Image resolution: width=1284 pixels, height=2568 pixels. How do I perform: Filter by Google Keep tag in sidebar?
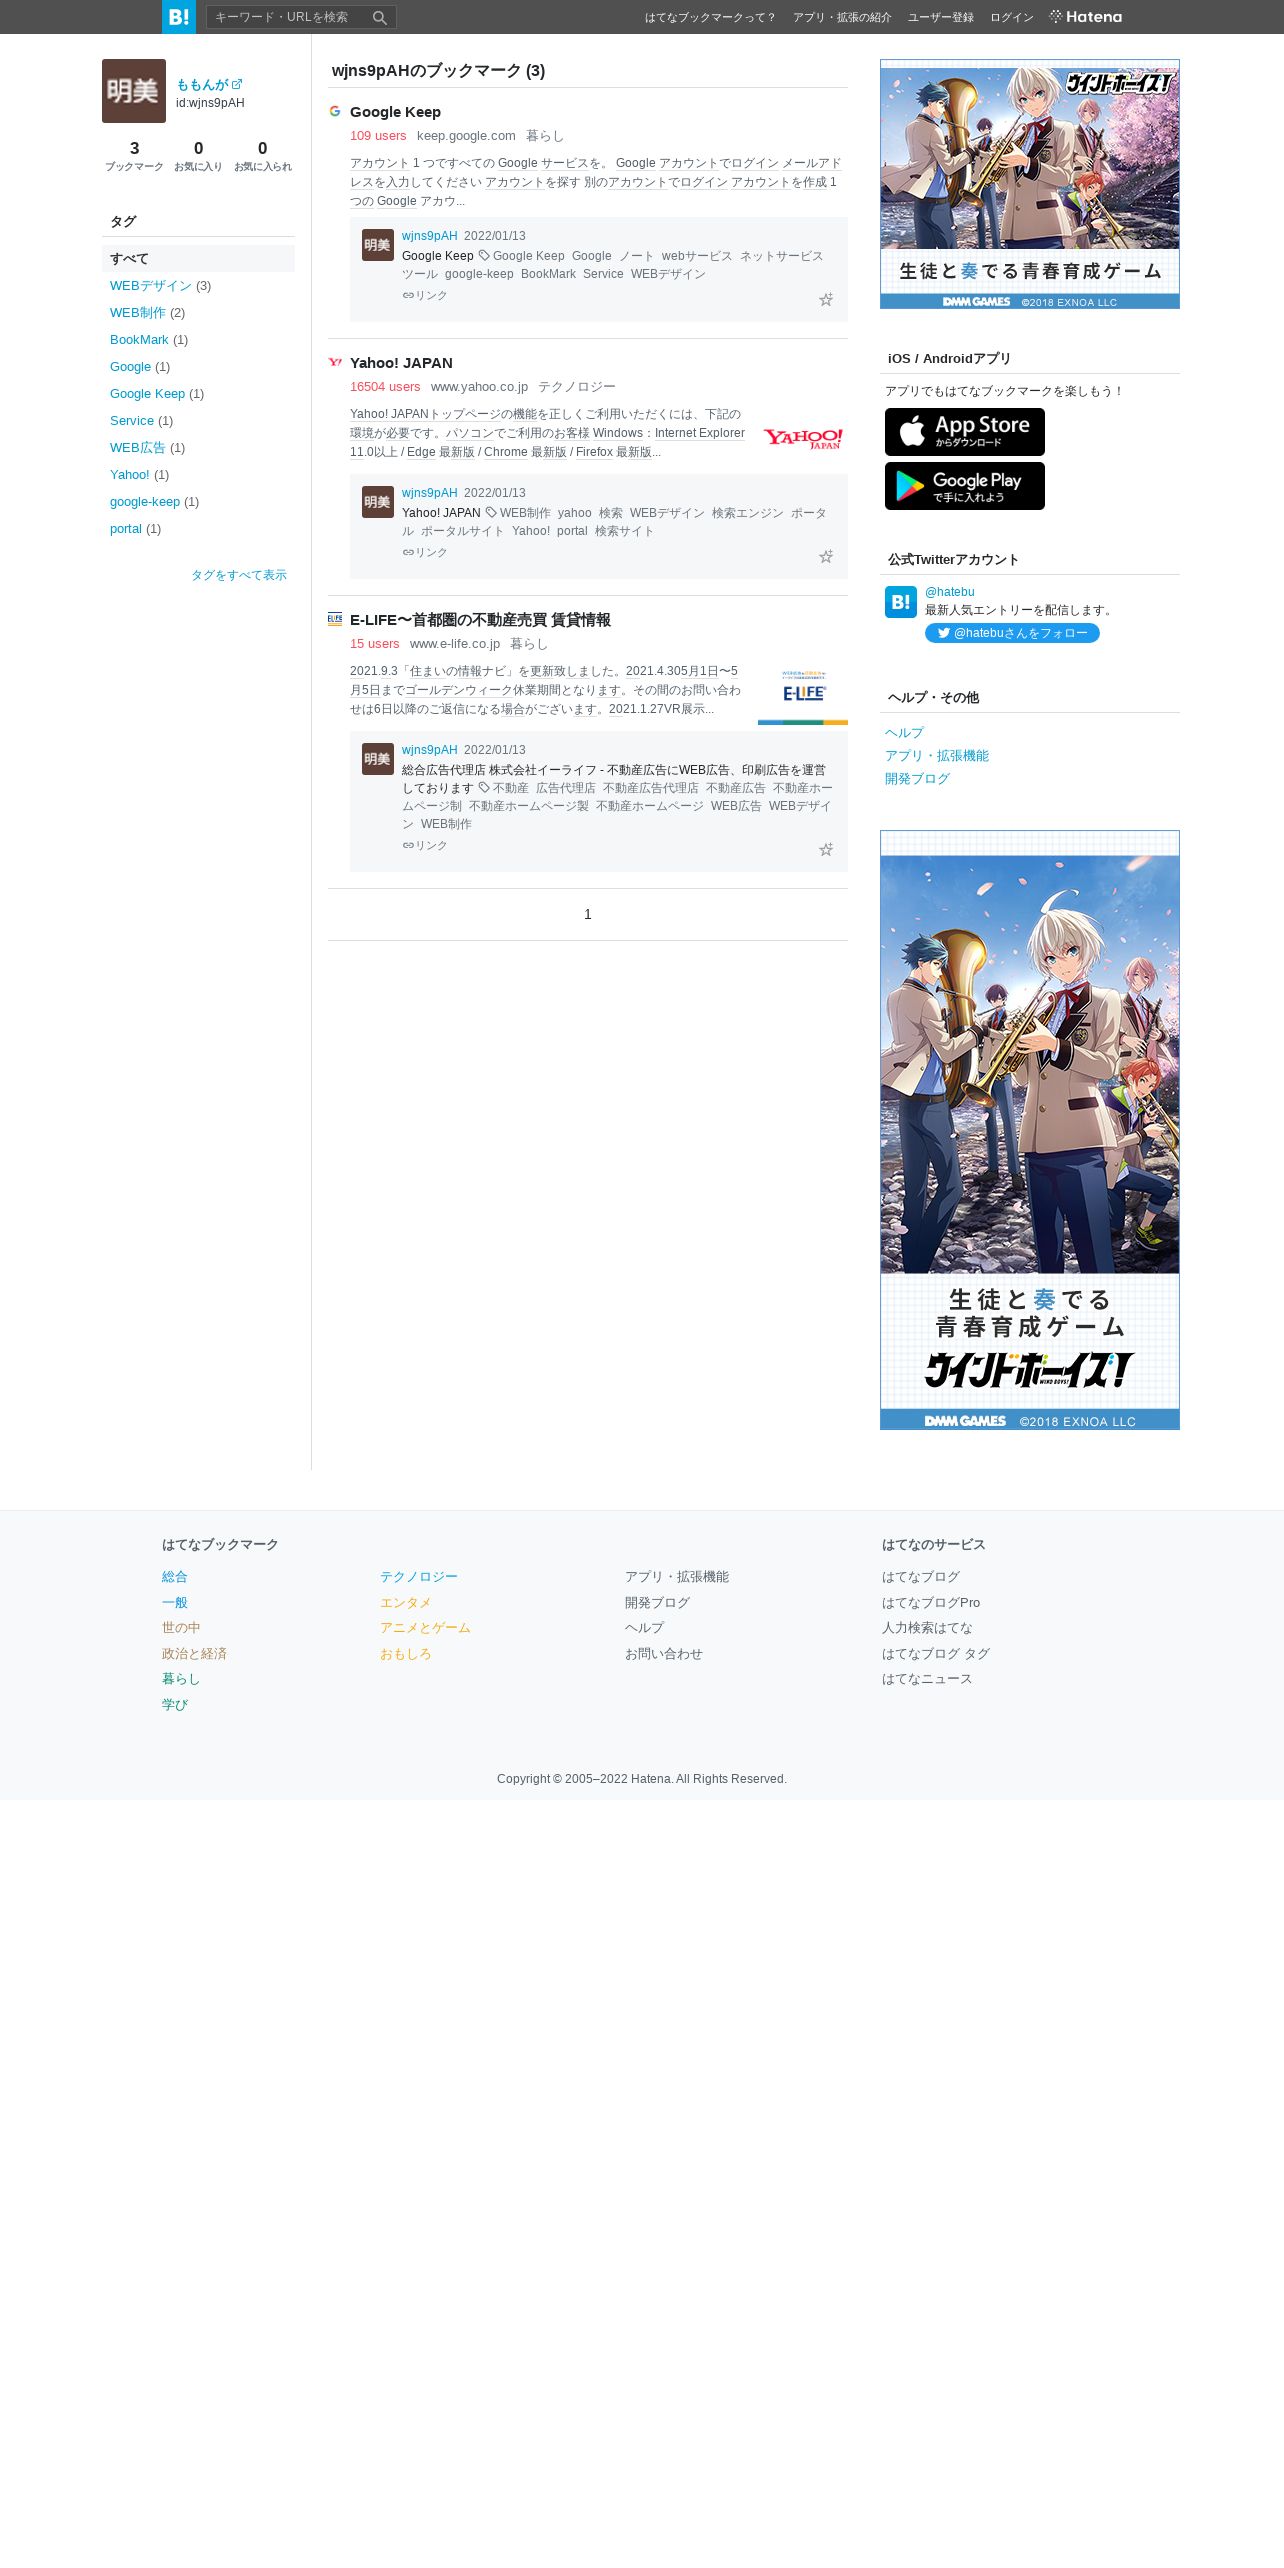[x=147, y=393]
